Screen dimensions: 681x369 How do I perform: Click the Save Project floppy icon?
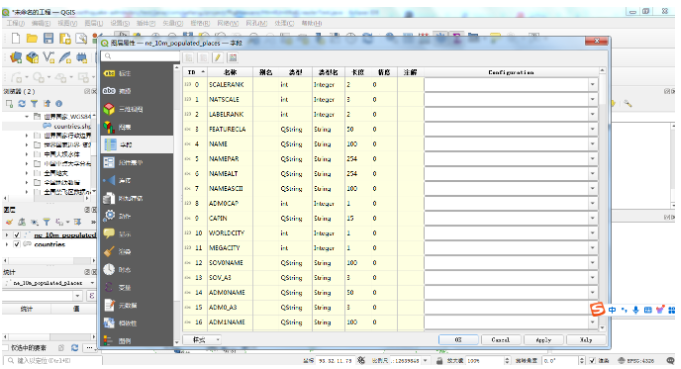coord(48,39)
